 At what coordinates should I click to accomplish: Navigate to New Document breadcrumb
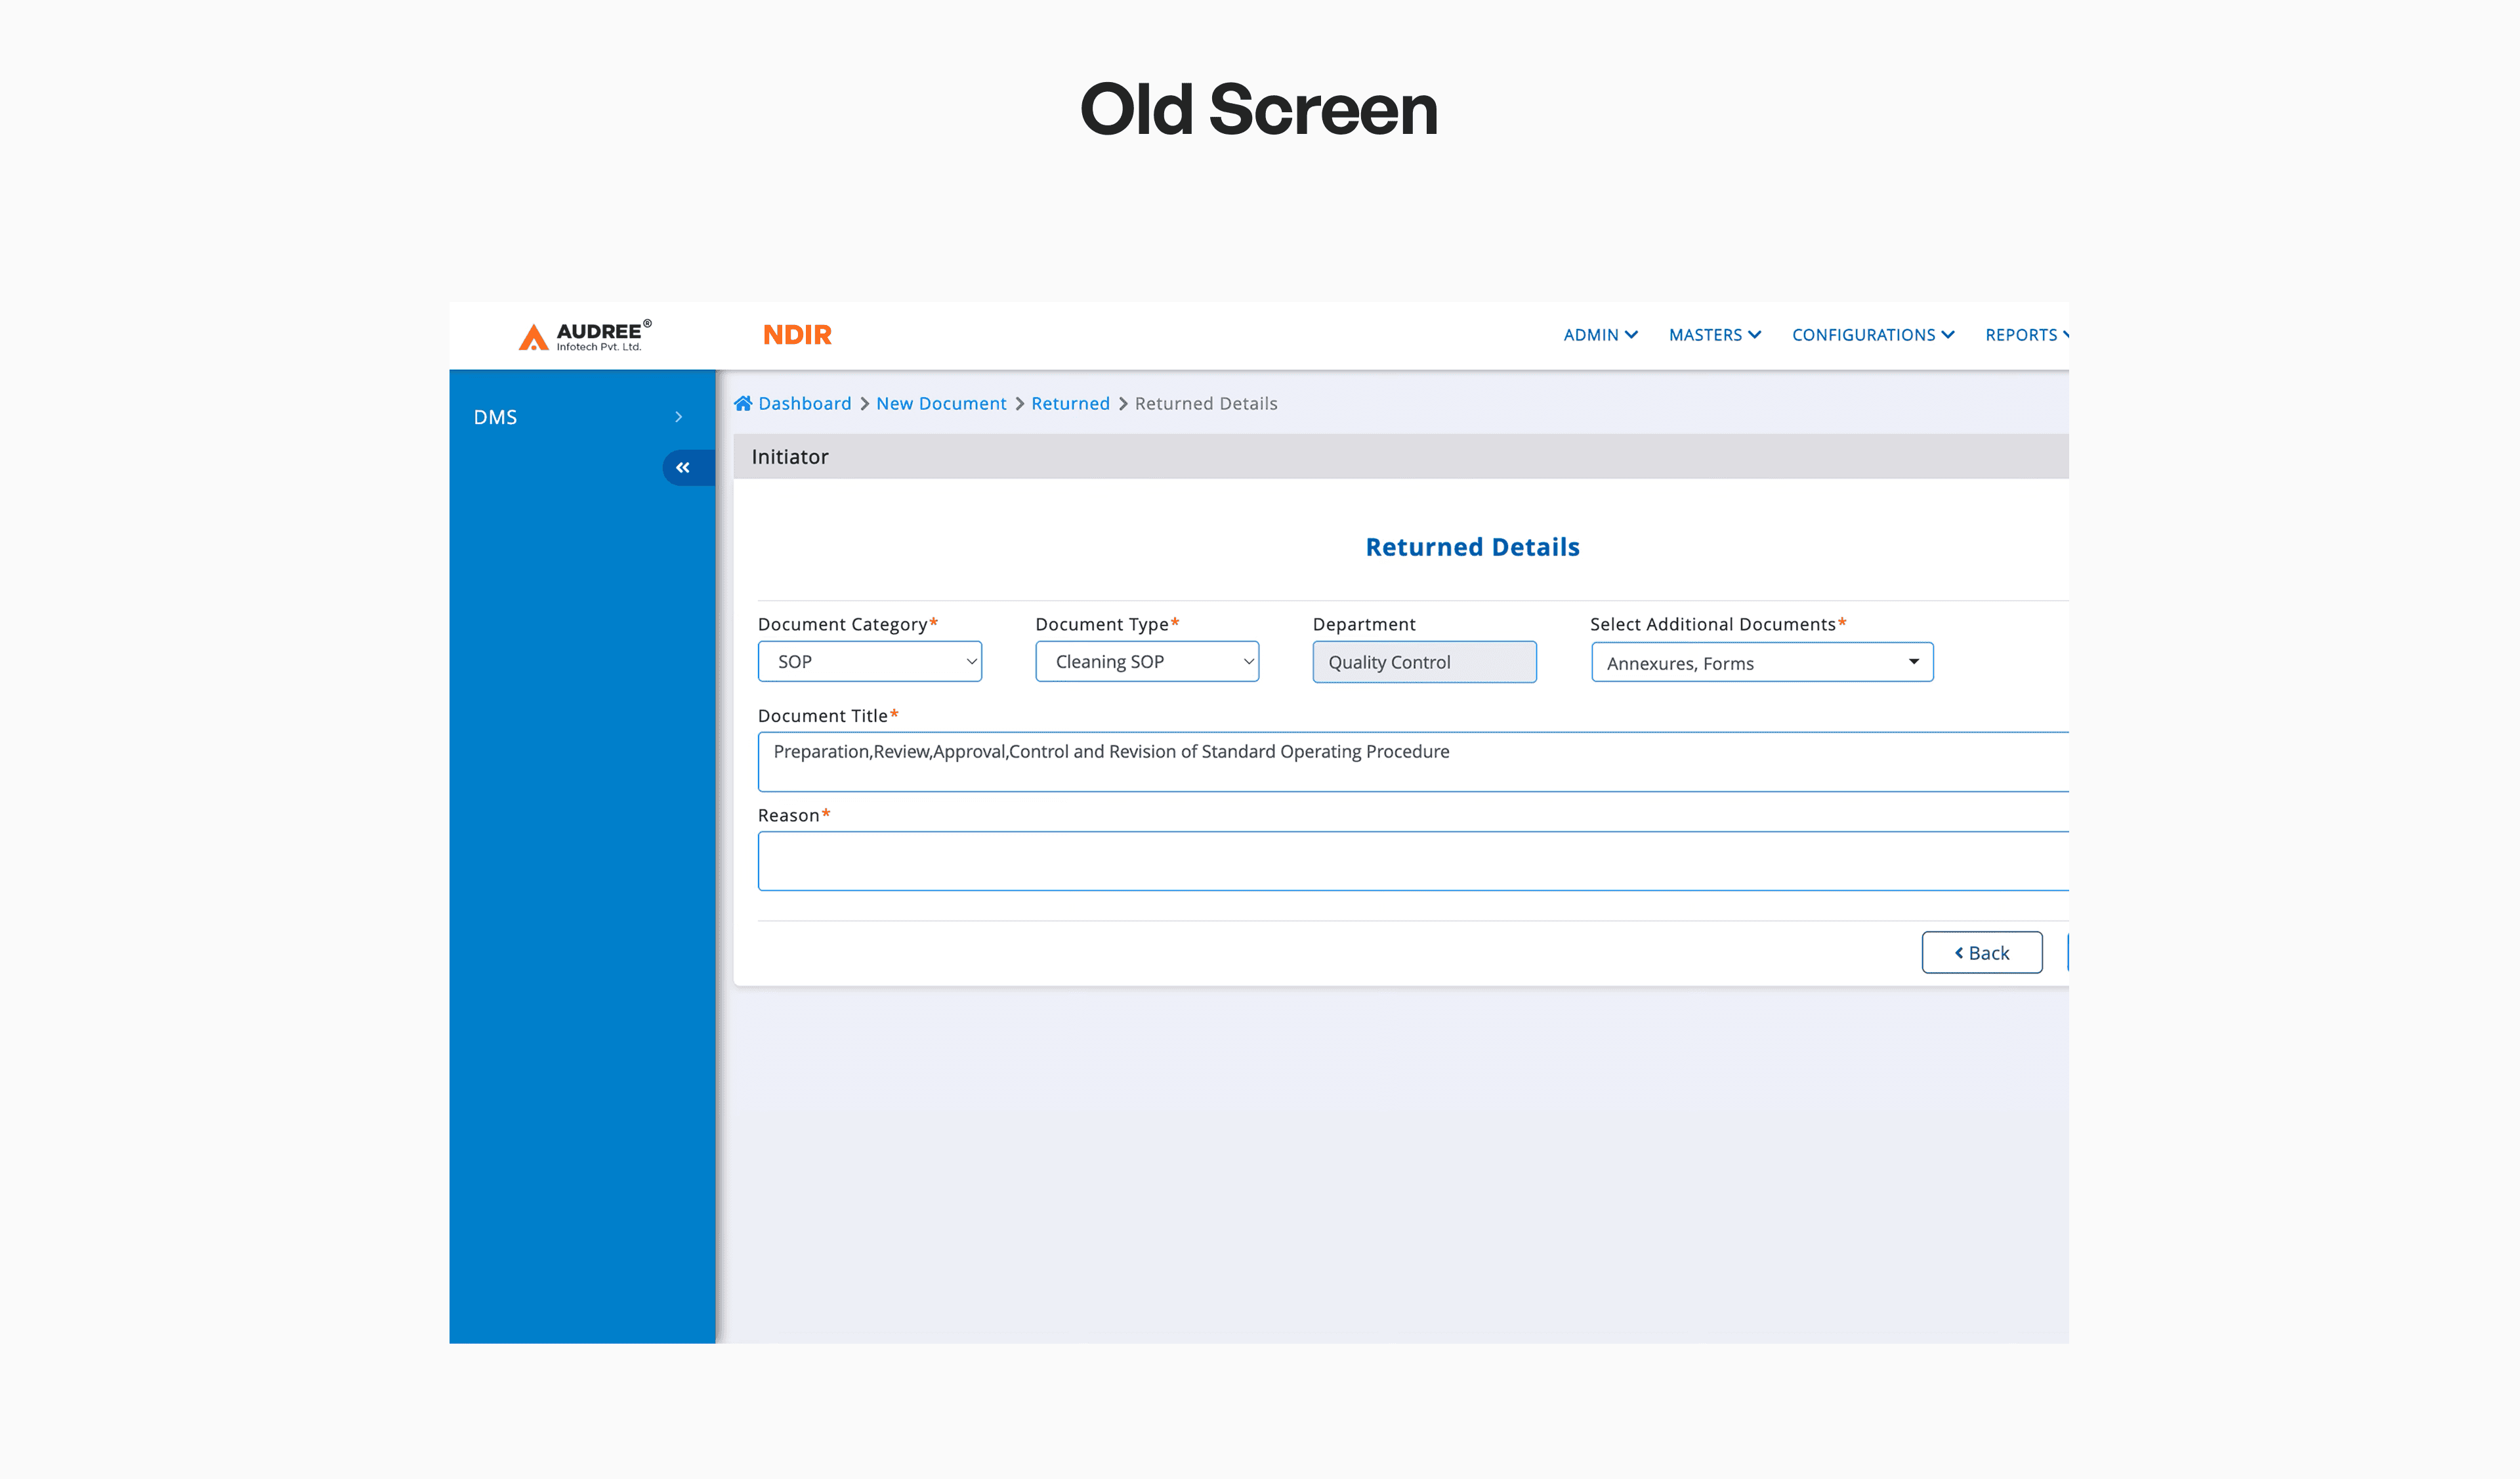(941, 403)
